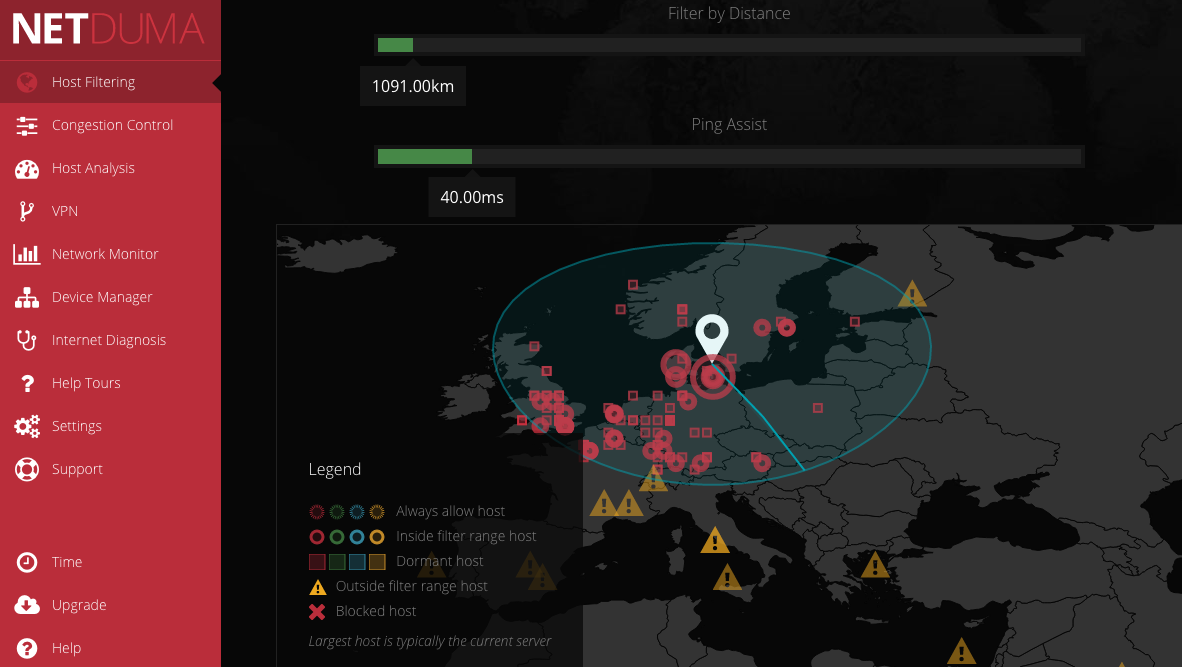Click the NETDUMA logo

109,29
